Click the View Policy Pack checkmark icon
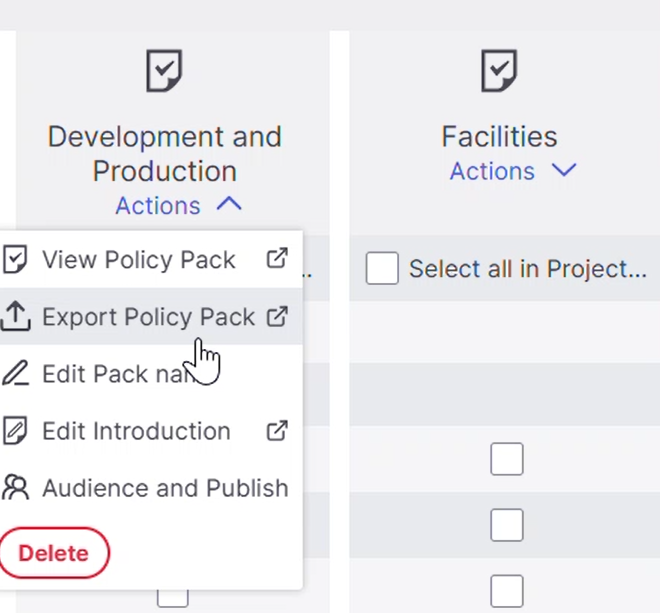Viewport: 660px width, 613px height. tap(15, 260)
